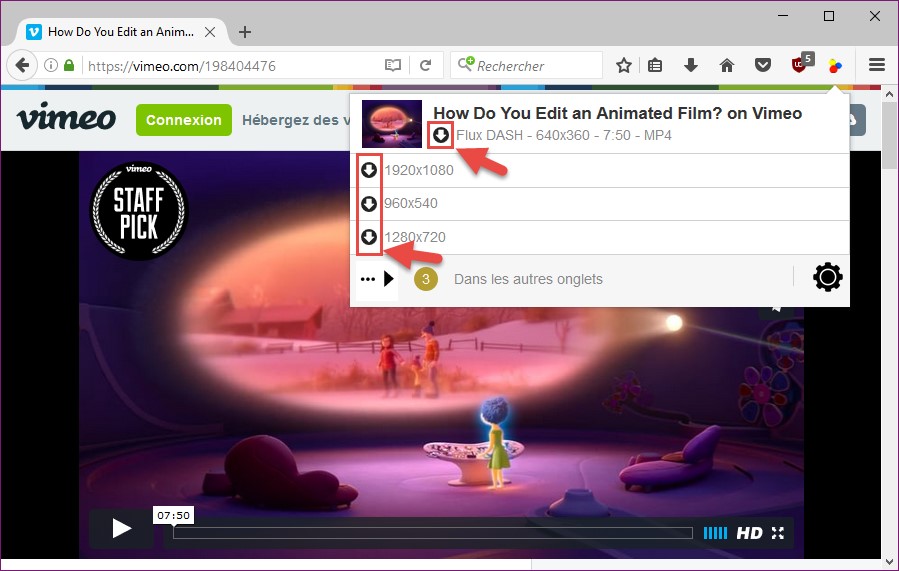This screenshot has width=899, height=571.
Task: Go to the home page
Action: 726,65
